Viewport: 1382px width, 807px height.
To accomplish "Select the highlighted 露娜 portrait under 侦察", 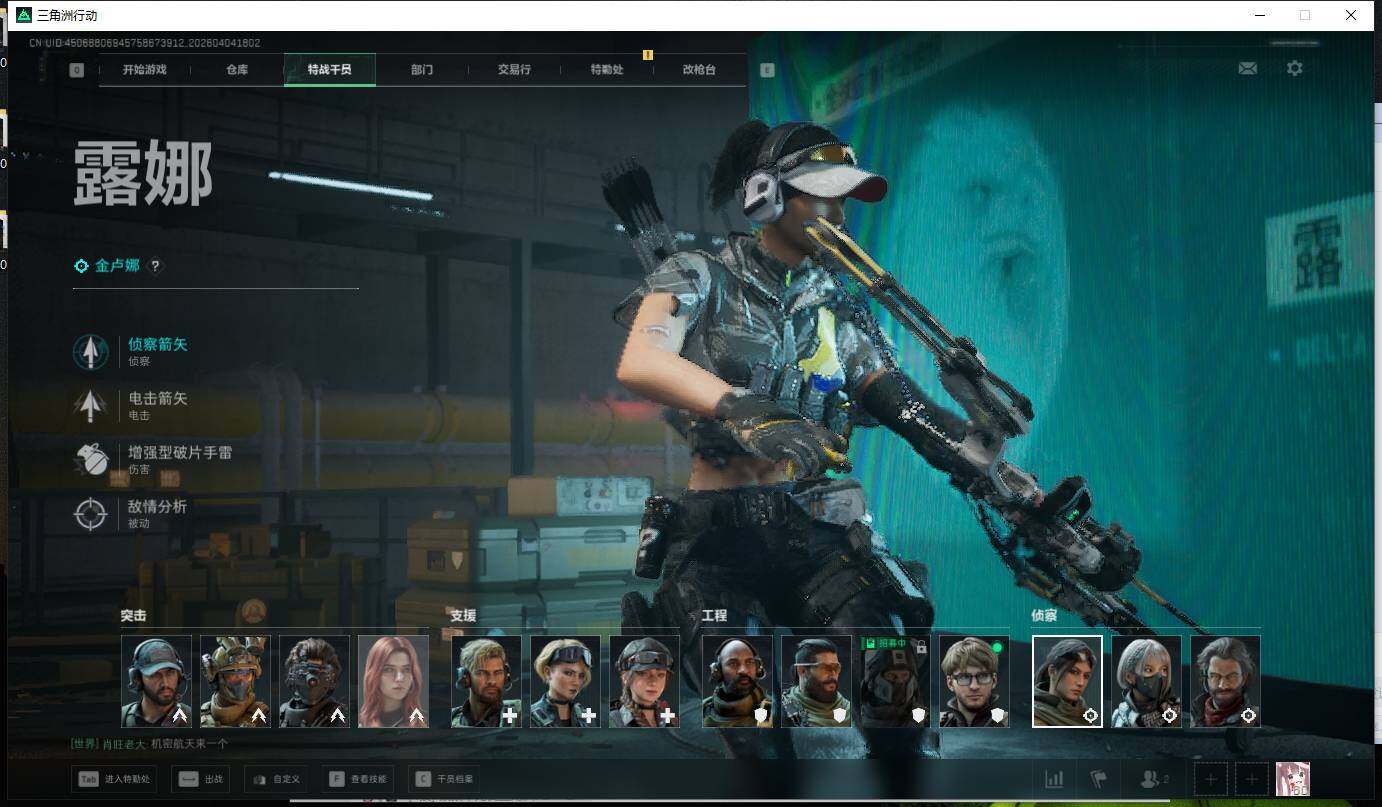I will (1067, 681).
